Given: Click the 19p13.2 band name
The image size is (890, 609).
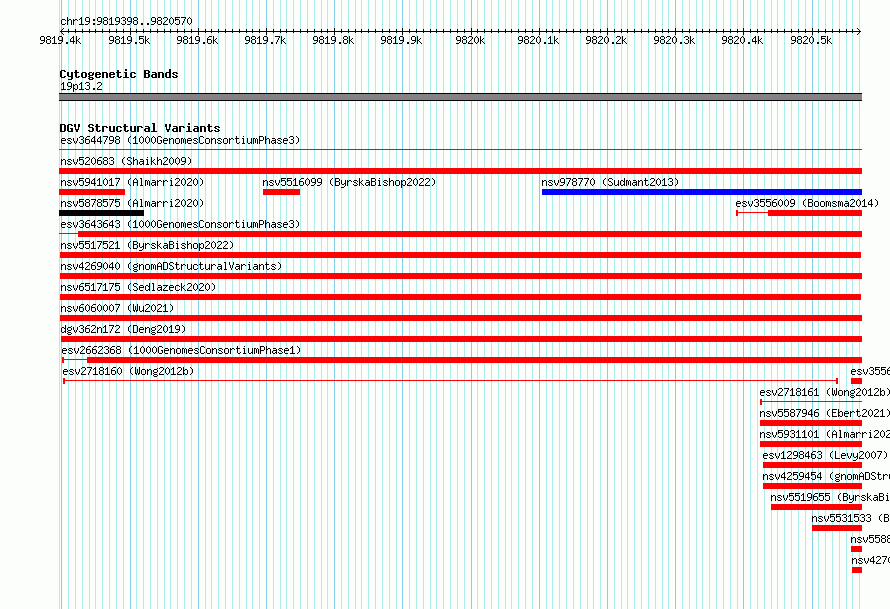Looking at the screenshot, I should coord(81,86).
